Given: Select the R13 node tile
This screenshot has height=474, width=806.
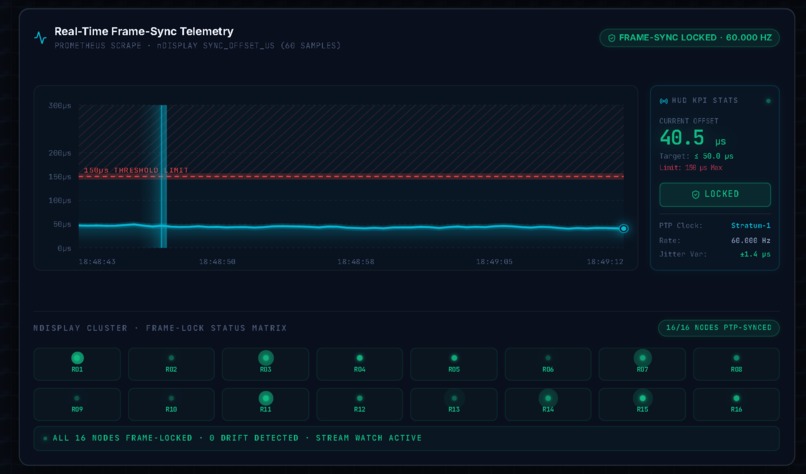Looking at the screenshot, I should 454,404.
